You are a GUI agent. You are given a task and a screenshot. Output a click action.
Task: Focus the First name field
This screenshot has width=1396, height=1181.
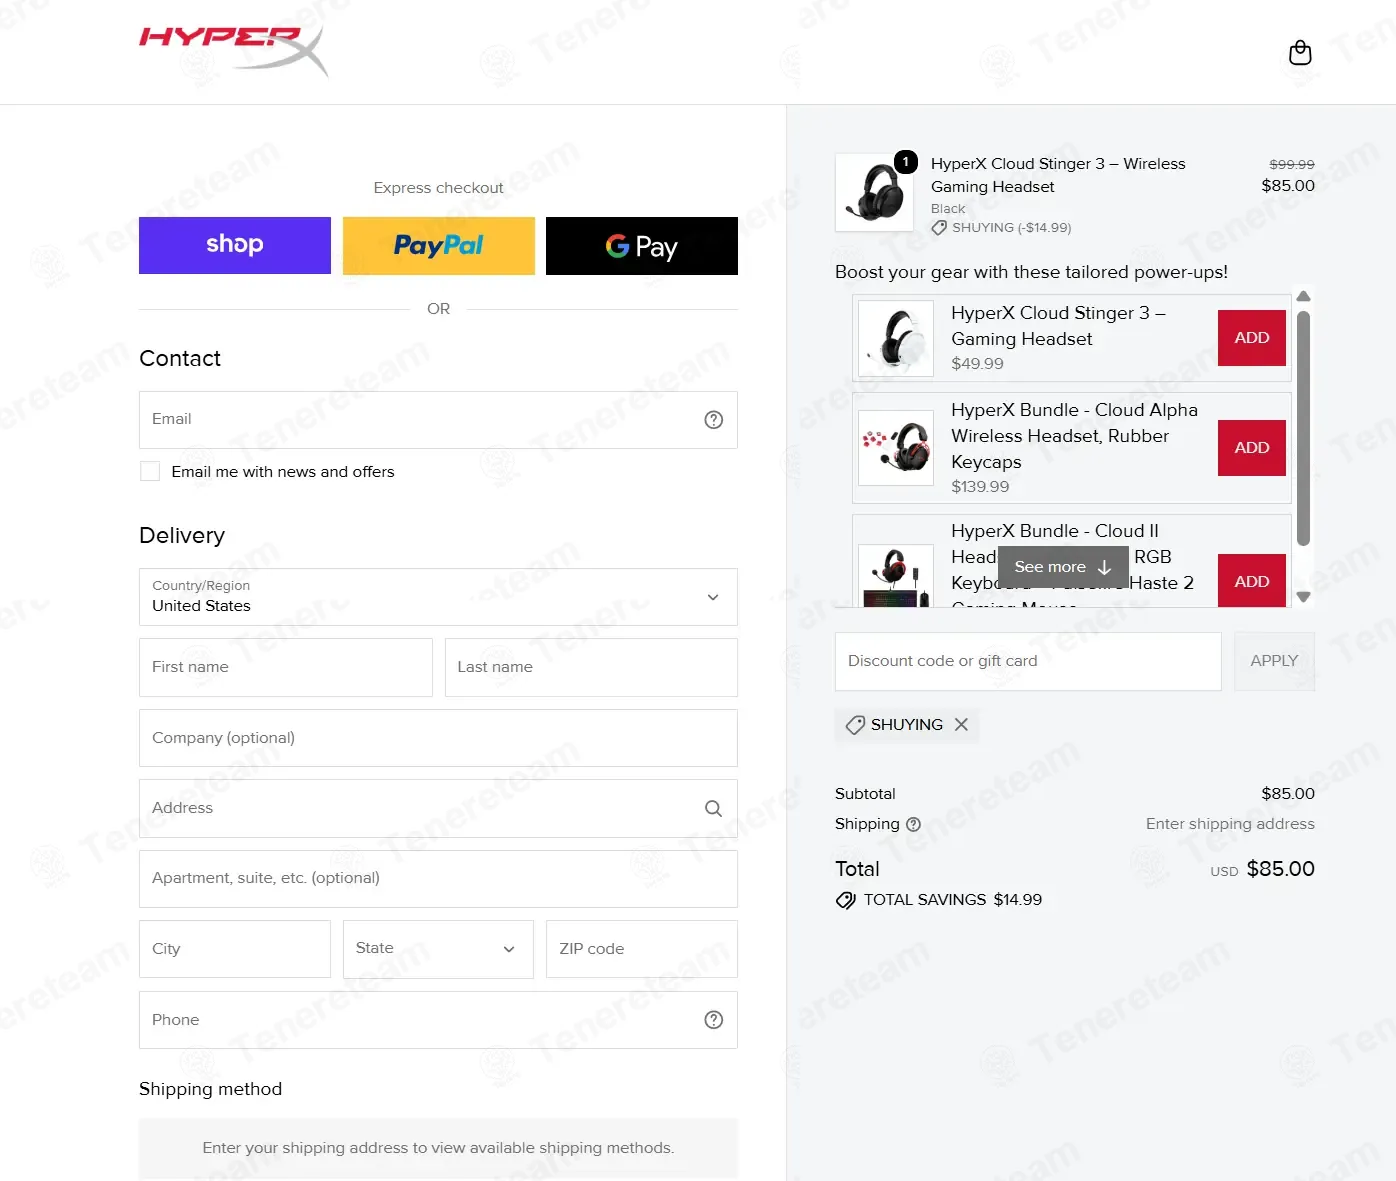286,667
